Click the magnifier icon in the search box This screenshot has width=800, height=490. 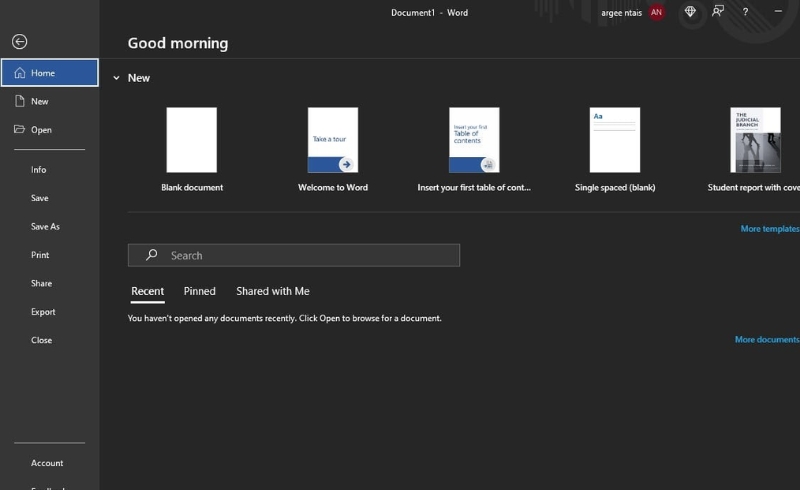pyautogui.click(x=152, y=255)
